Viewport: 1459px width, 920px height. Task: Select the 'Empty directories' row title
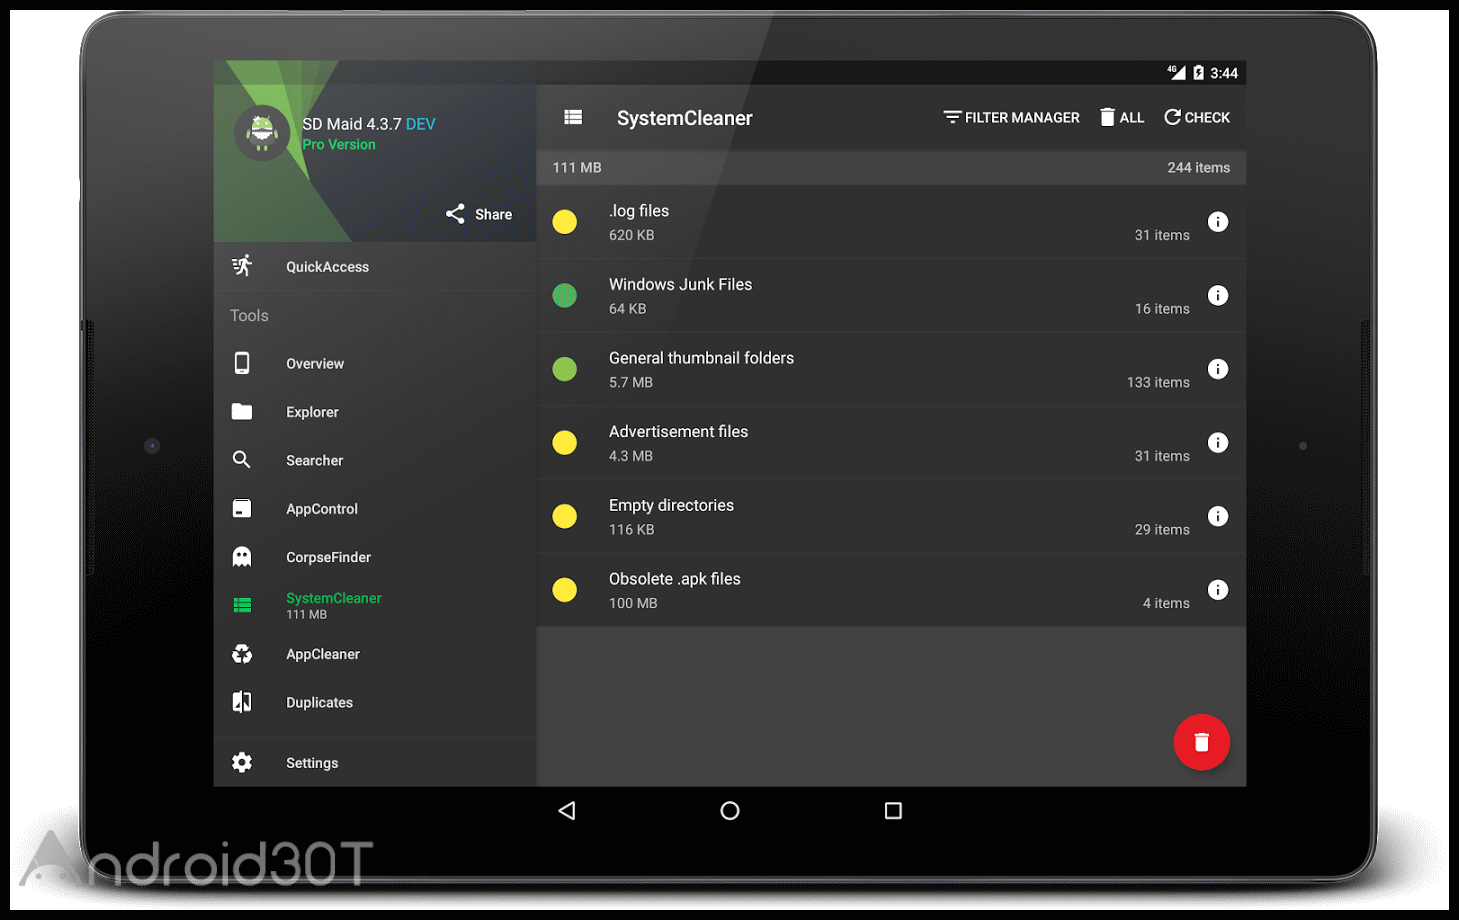coord(671,505)
